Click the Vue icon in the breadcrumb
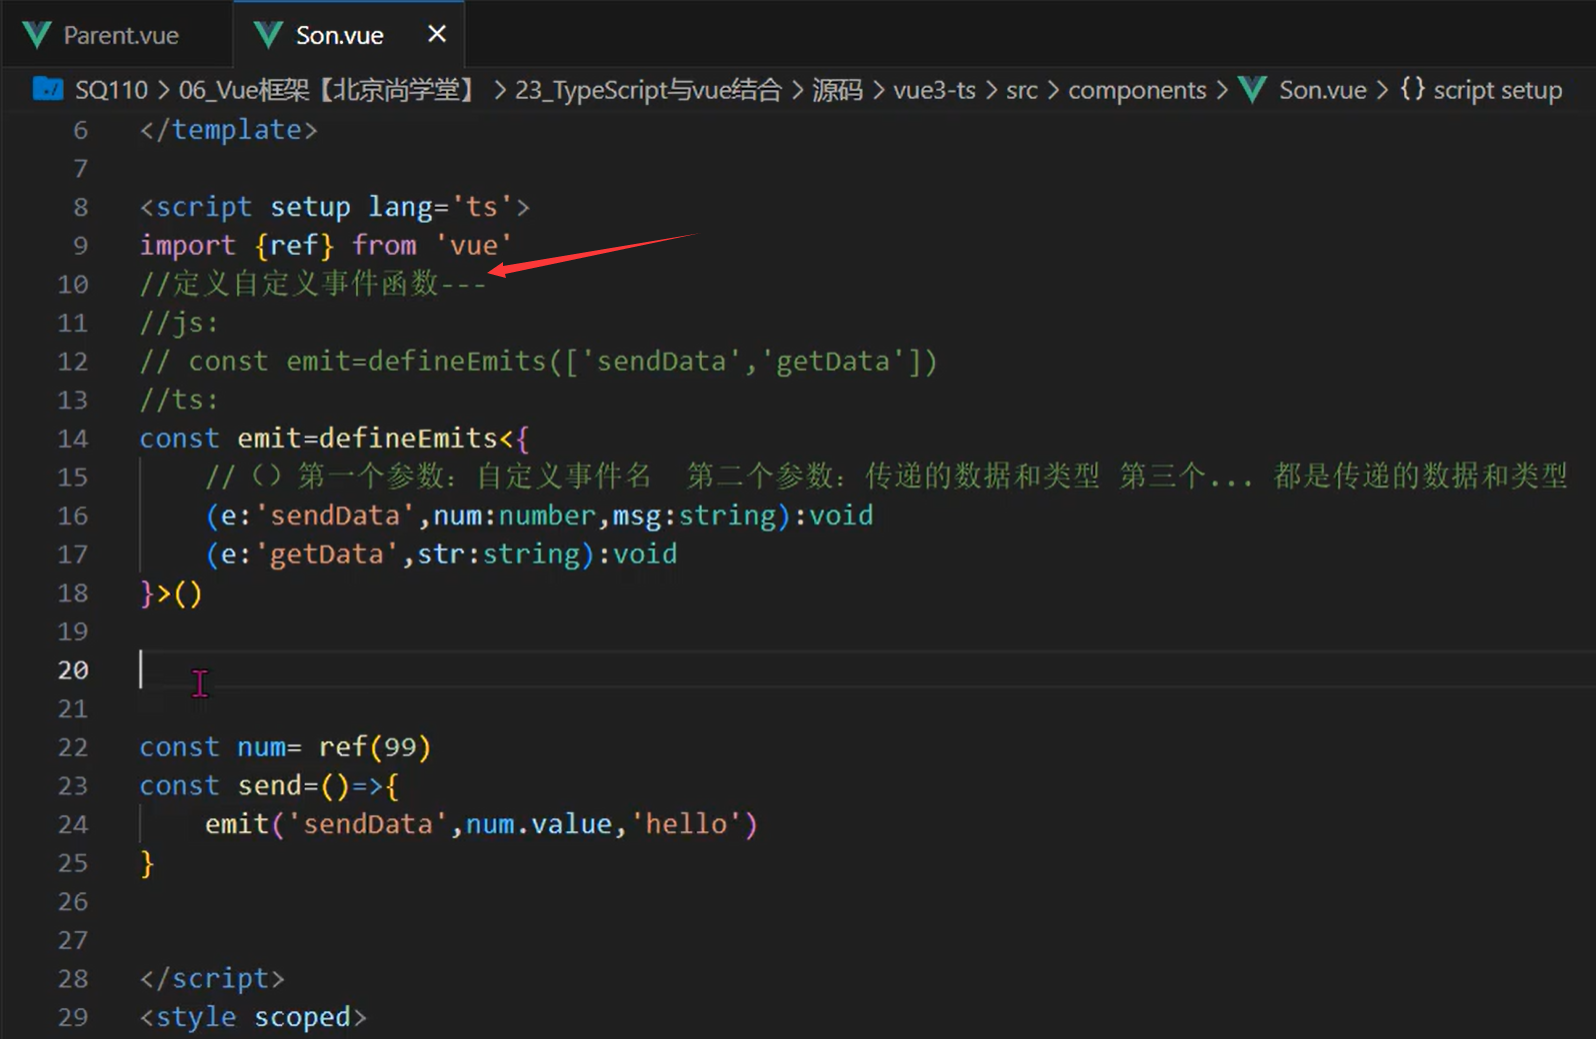Viewport: 1596px width, 1039px height. [1252, 89]
